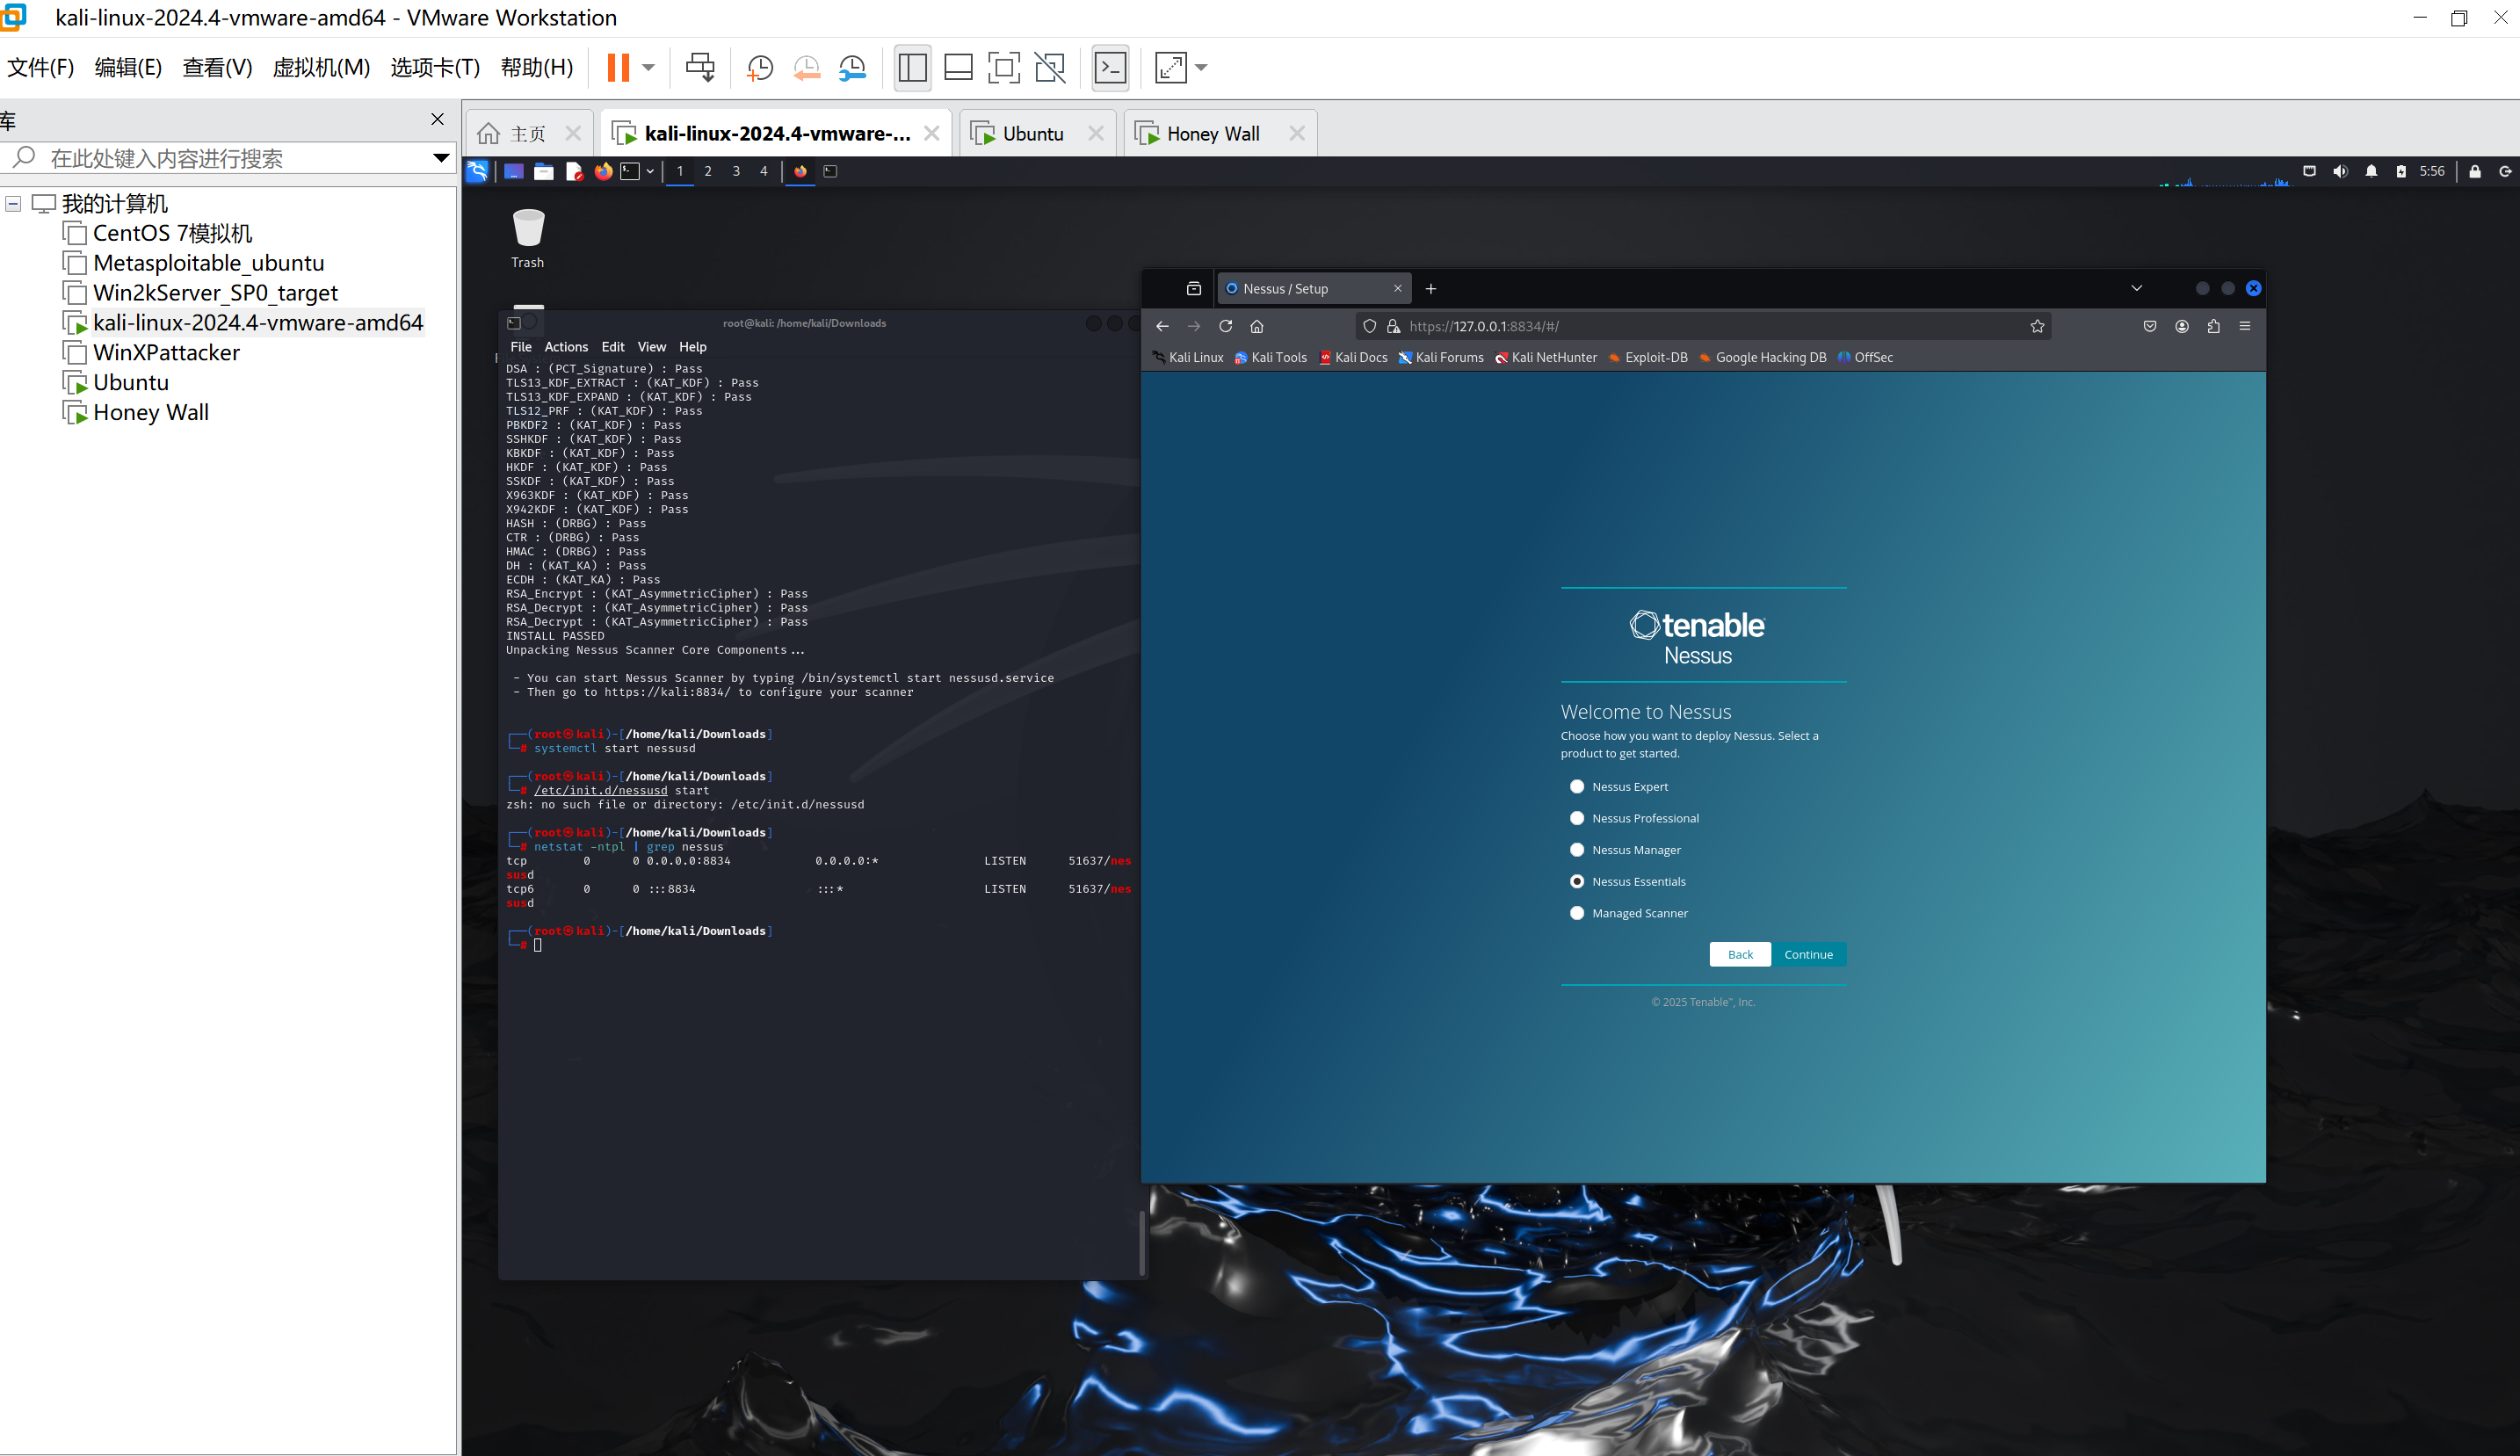Open the Firefox list-all-tabs chevron
This screenshot has height=1456, width=2520.
2137,288
